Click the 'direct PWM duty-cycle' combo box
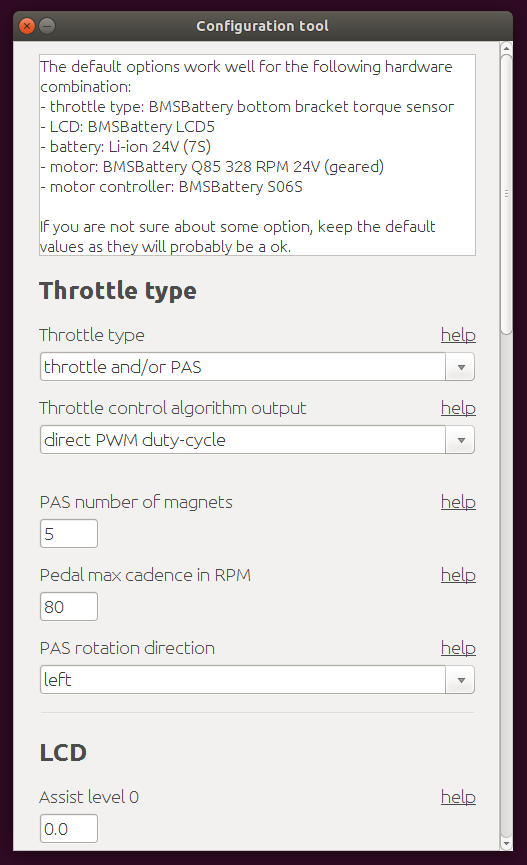This screenshot has height=865, width=527. point(257,440)
